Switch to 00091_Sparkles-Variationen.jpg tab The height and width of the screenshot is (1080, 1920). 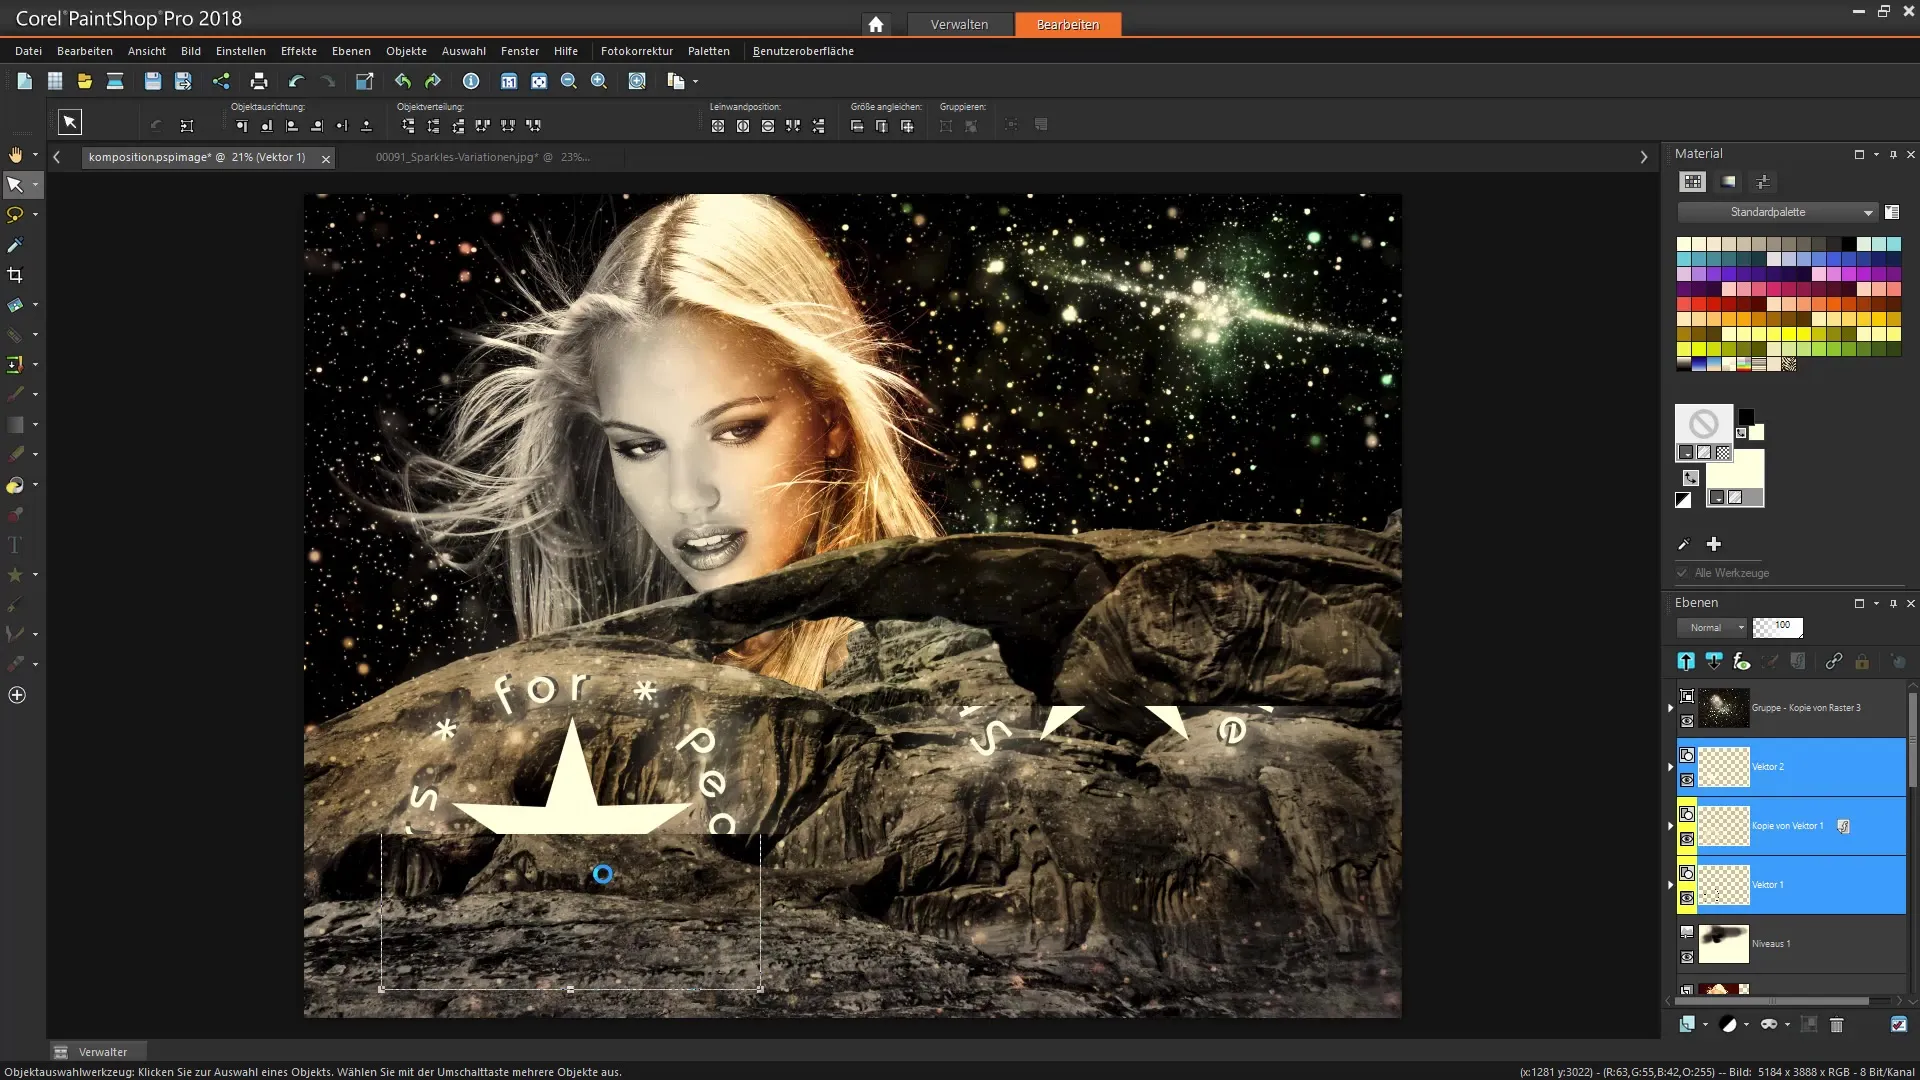pos(482,157)
